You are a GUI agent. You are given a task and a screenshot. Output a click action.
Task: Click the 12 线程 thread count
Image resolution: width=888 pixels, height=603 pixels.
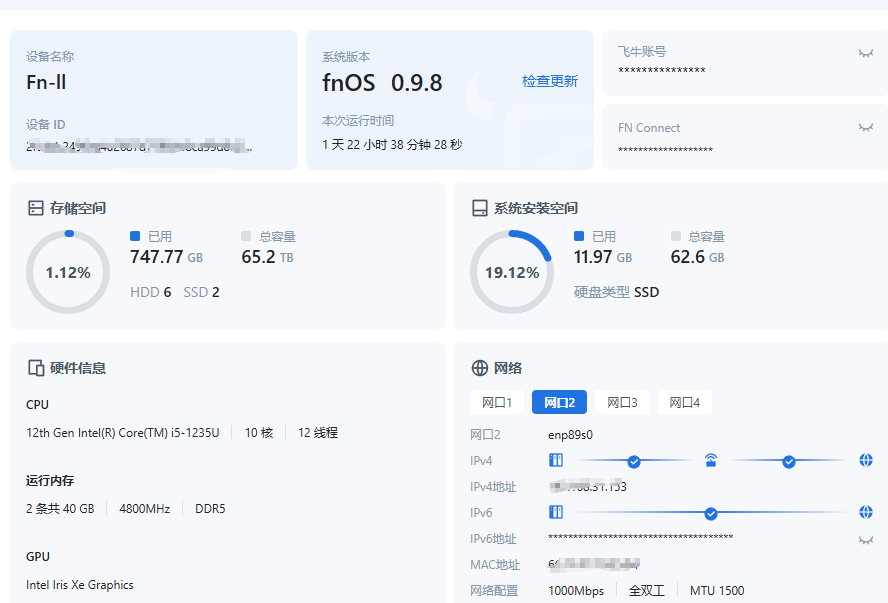(318, 433)
